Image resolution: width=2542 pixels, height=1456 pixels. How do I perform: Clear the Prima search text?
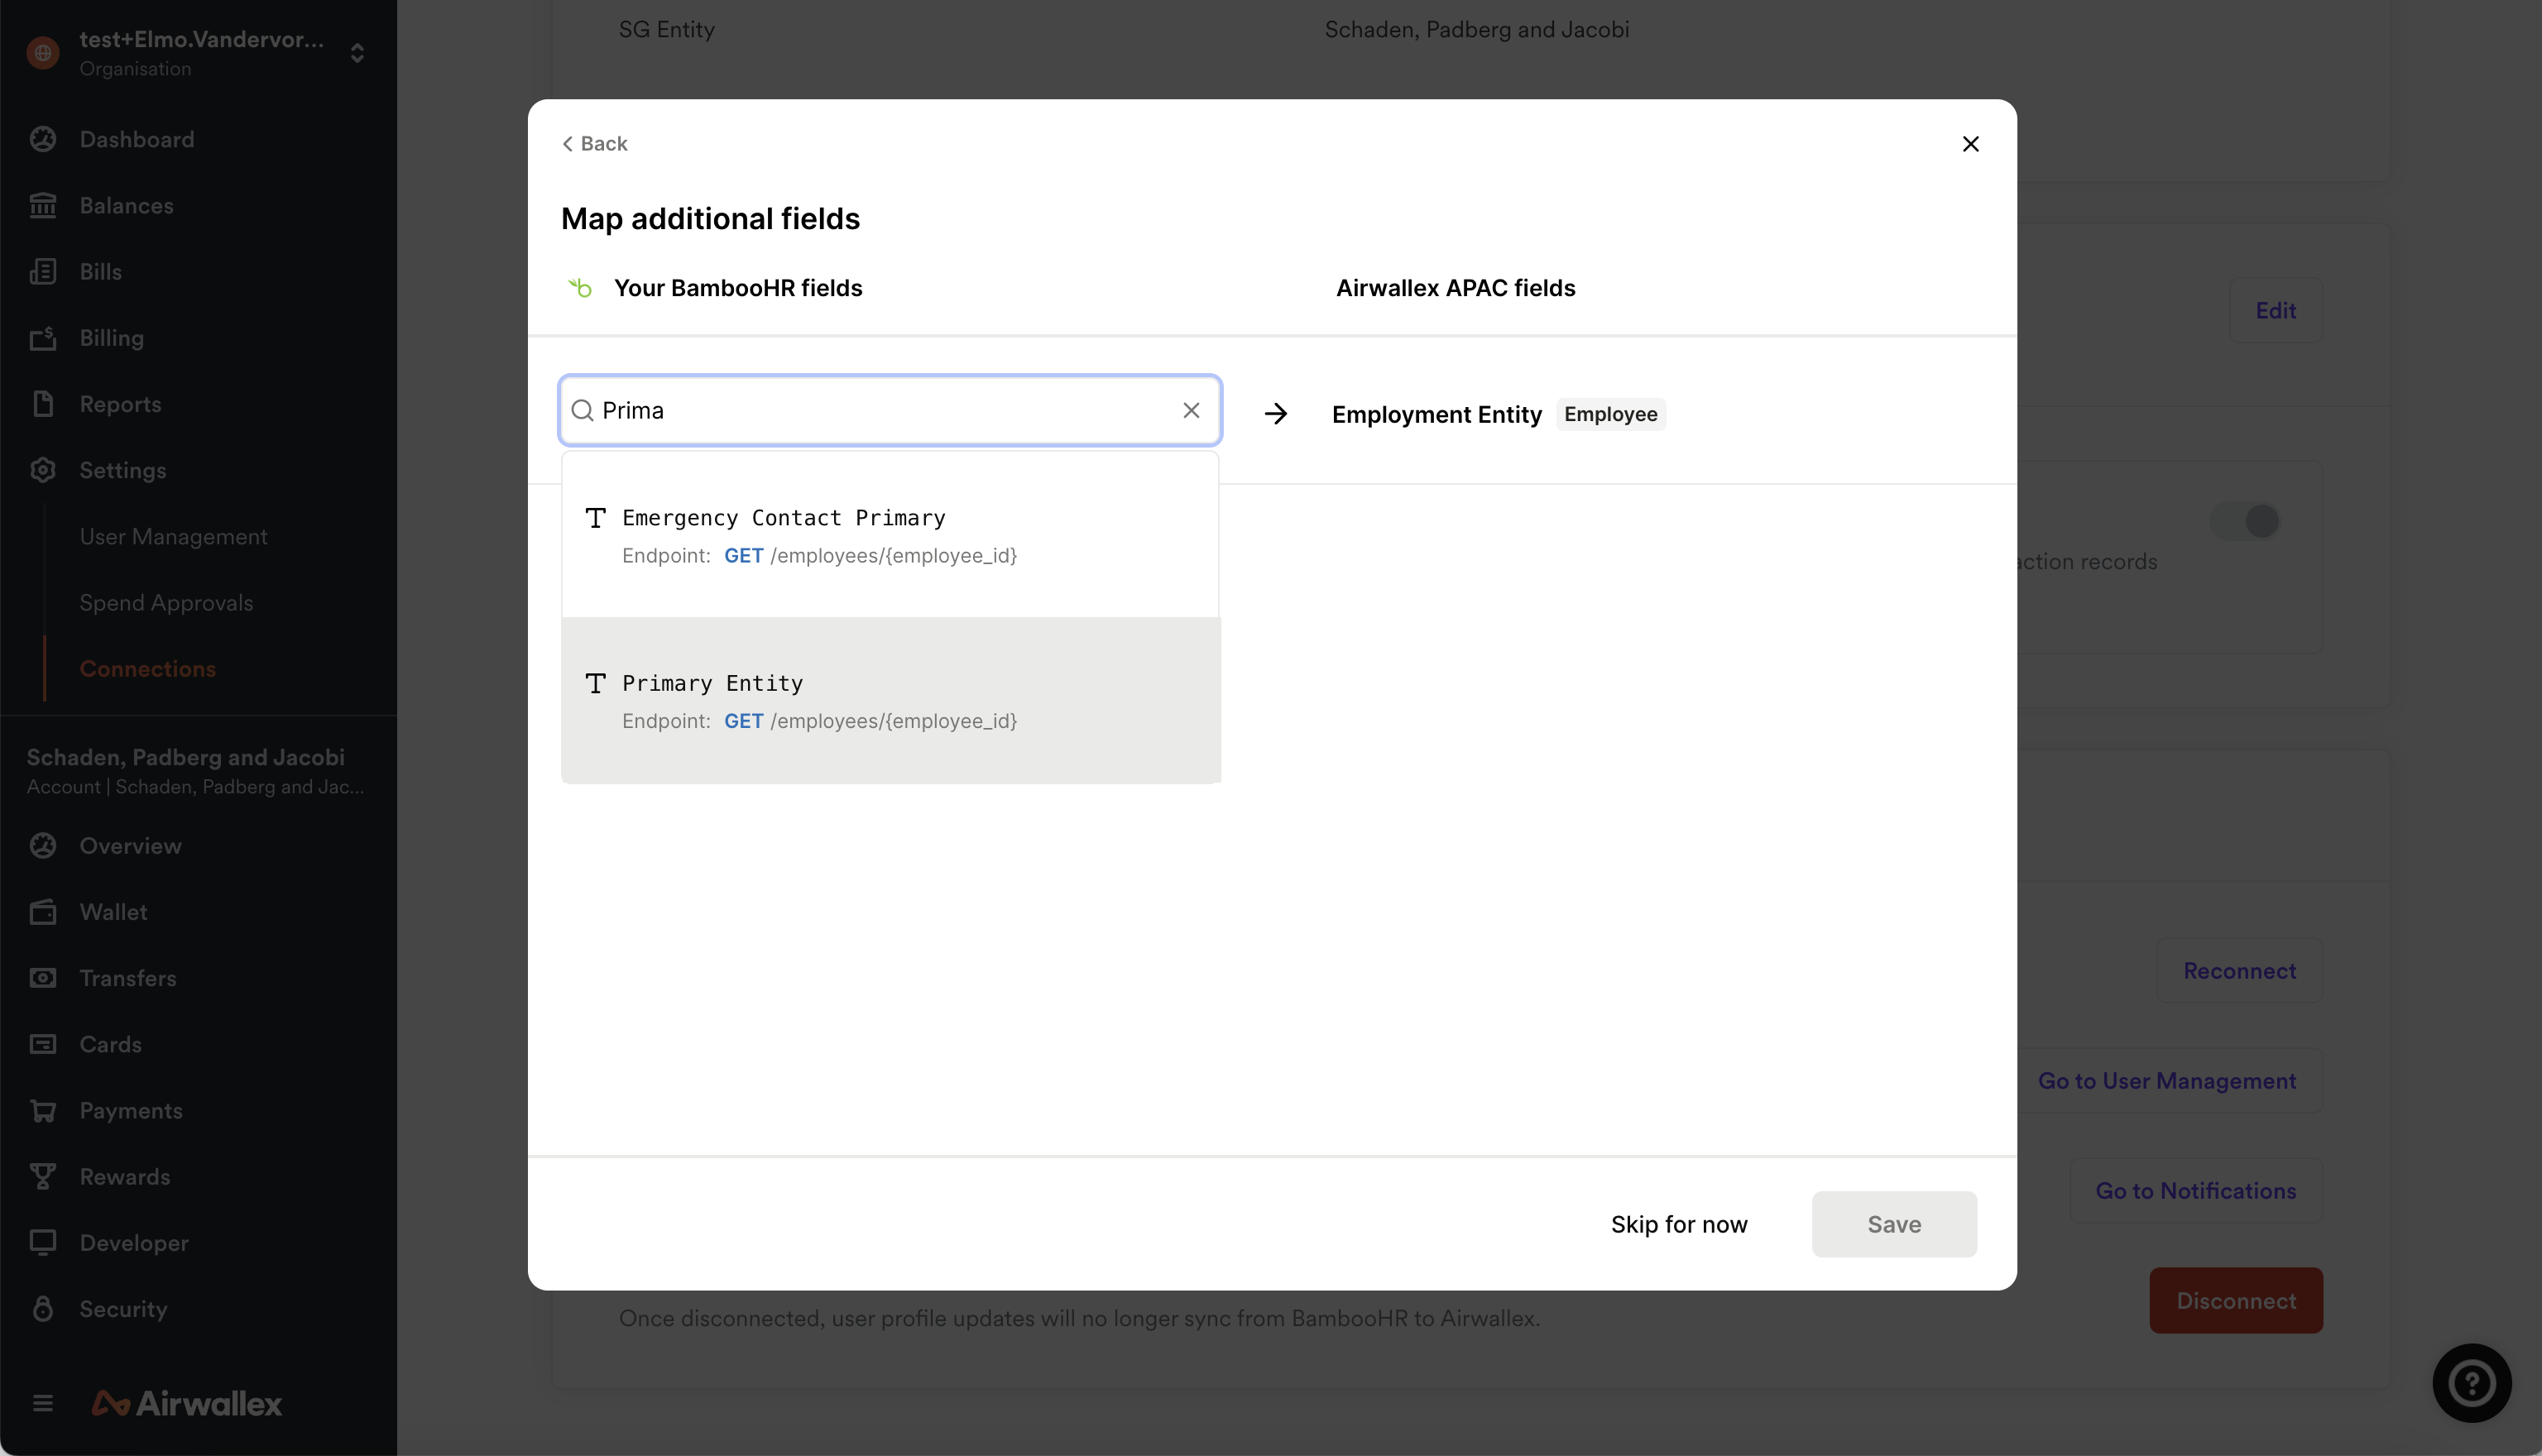pyautogui.click(x=1190, y=410)
